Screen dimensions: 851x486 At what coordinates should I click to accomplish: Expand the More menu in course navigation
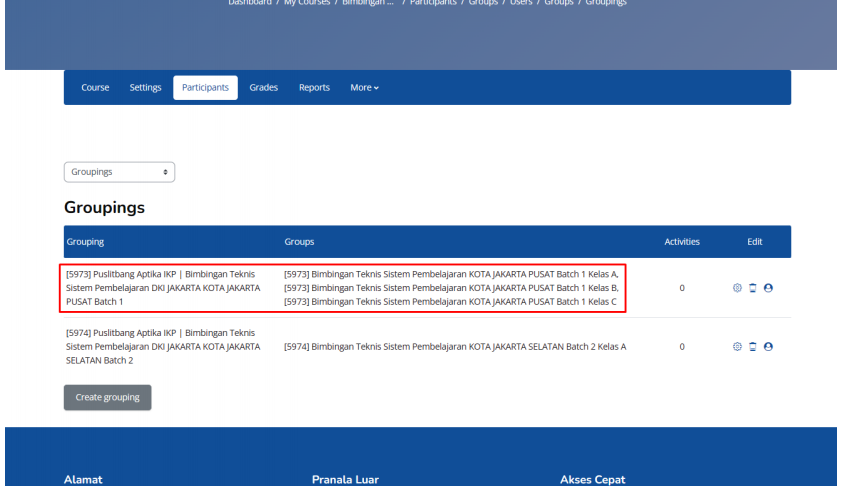click(x=364, y=88)
